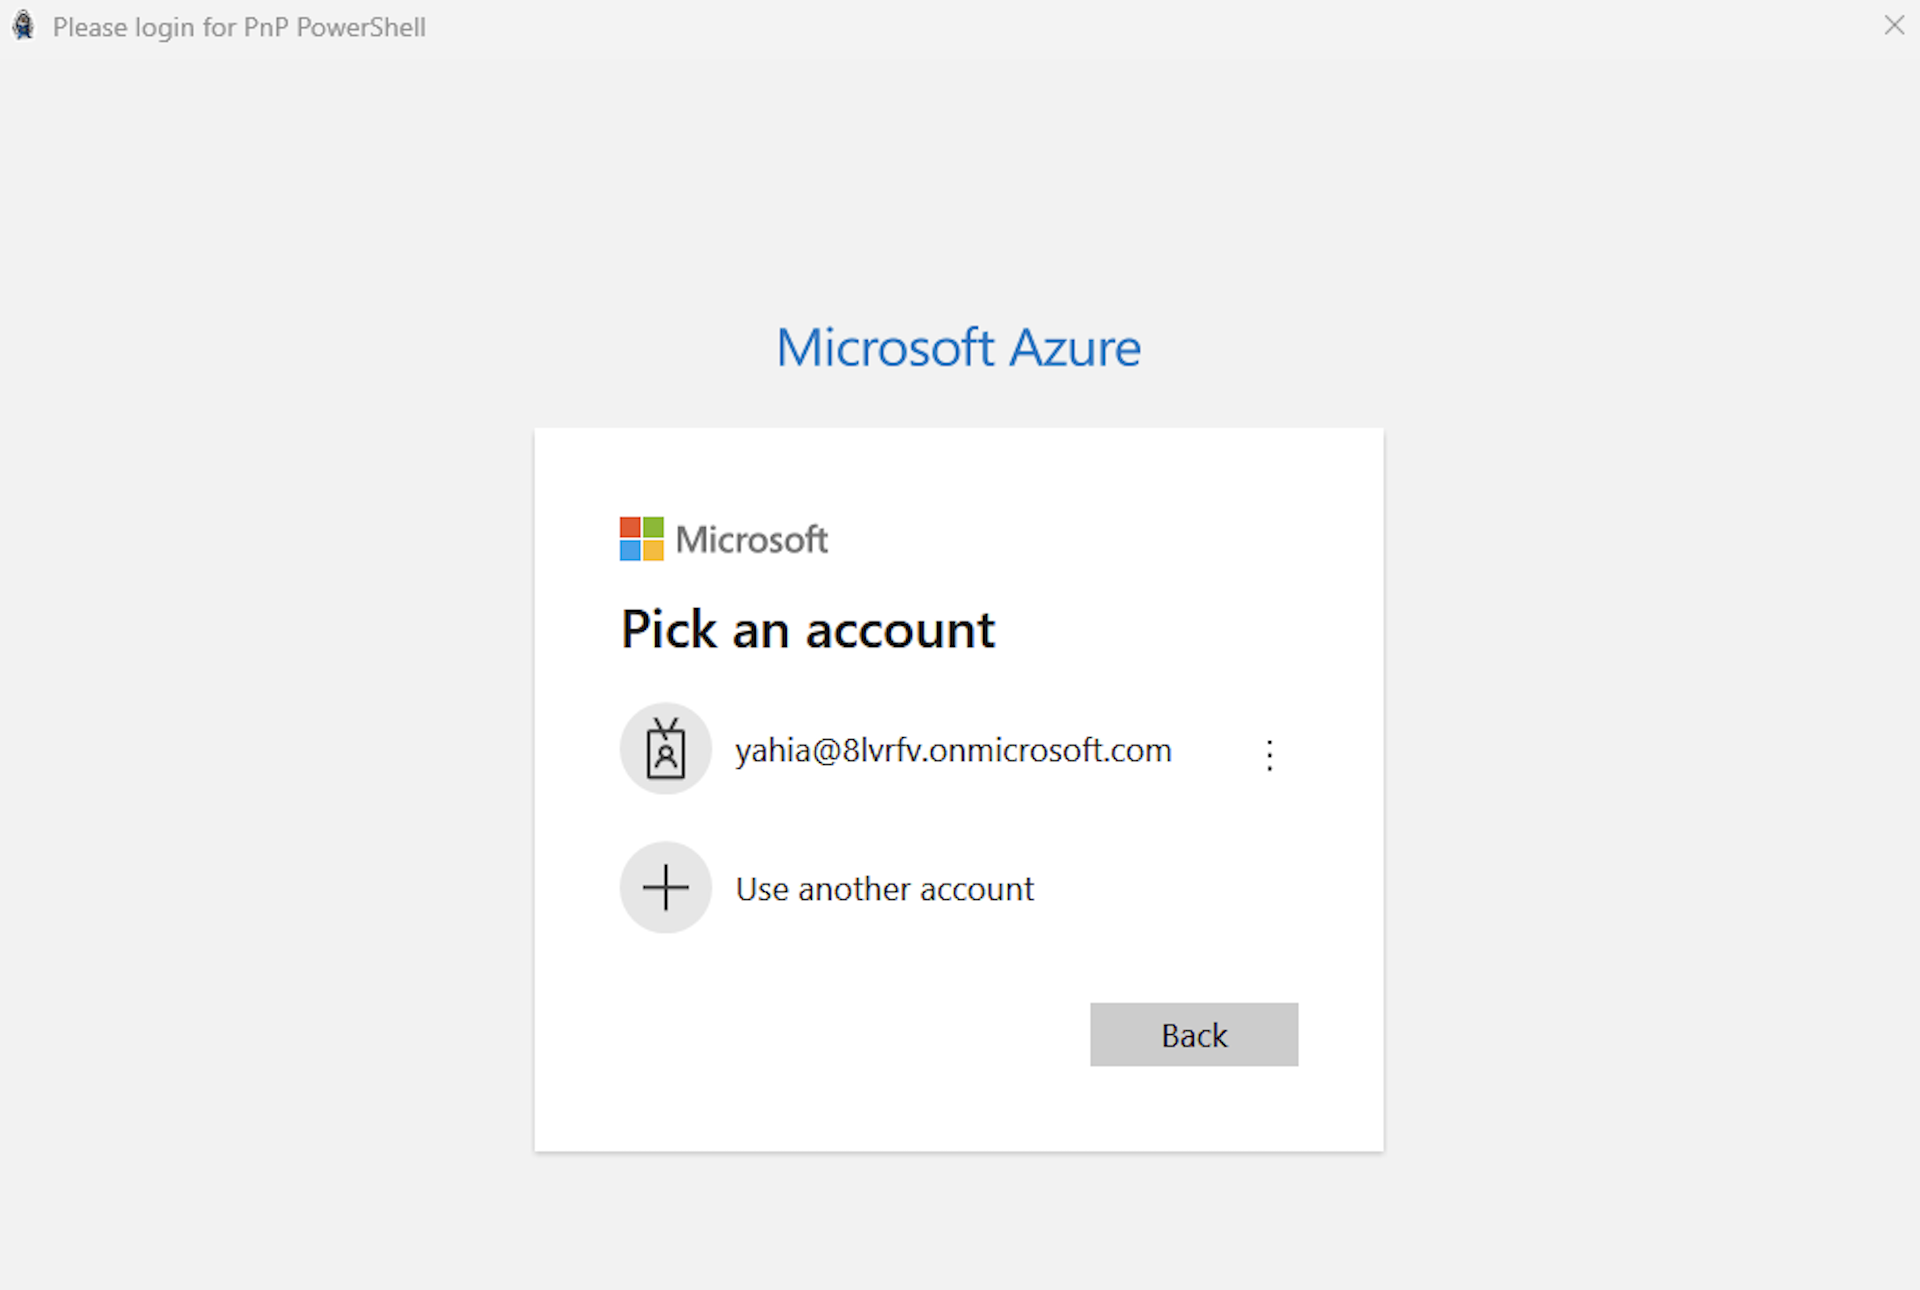Click the gray Microsoft wordmark beside the logo
The image size is (1920, 1290).
pos(751,540)
